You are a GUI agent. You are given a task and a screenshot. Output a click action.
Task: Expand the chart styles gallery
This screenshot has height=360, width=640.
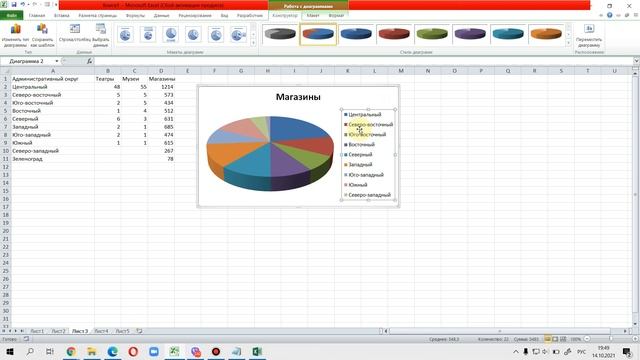568,42
